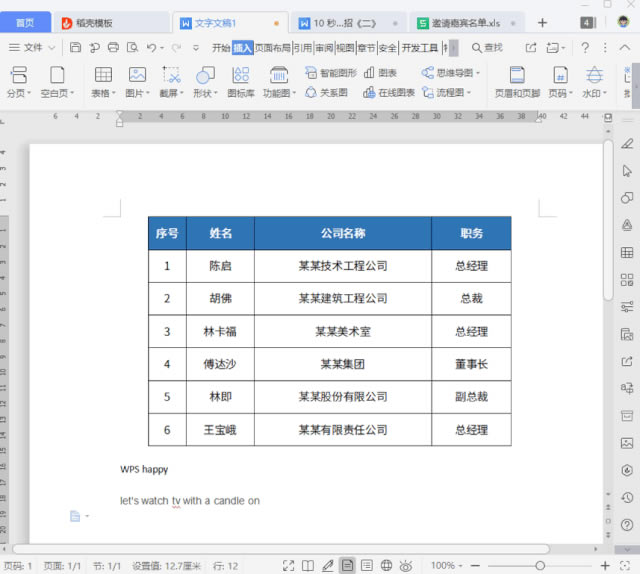Image resolution: width=640 pixels, height=574 pixels.
Task: Click the zoom slider in status bar
Action: click(x=540, y=566)
